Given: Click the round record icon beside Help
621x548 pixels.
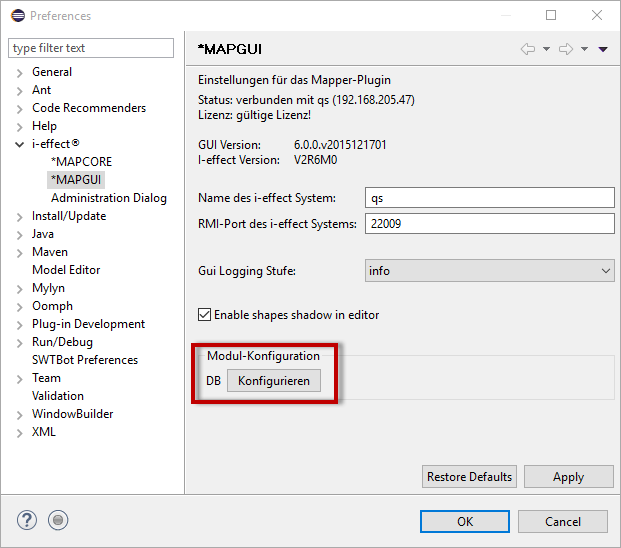Looking at the screenshot, I should pos(58,520).
